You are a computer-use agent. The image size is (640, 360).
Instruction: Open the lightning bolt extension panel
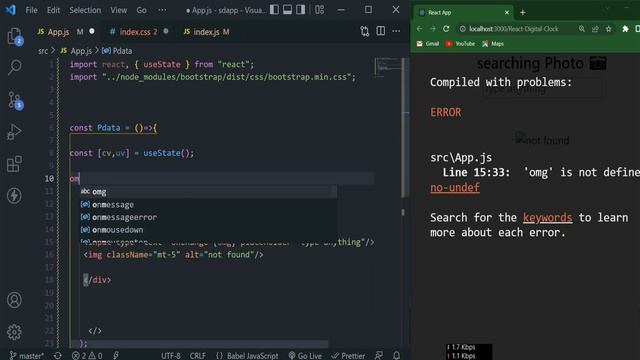14,196
